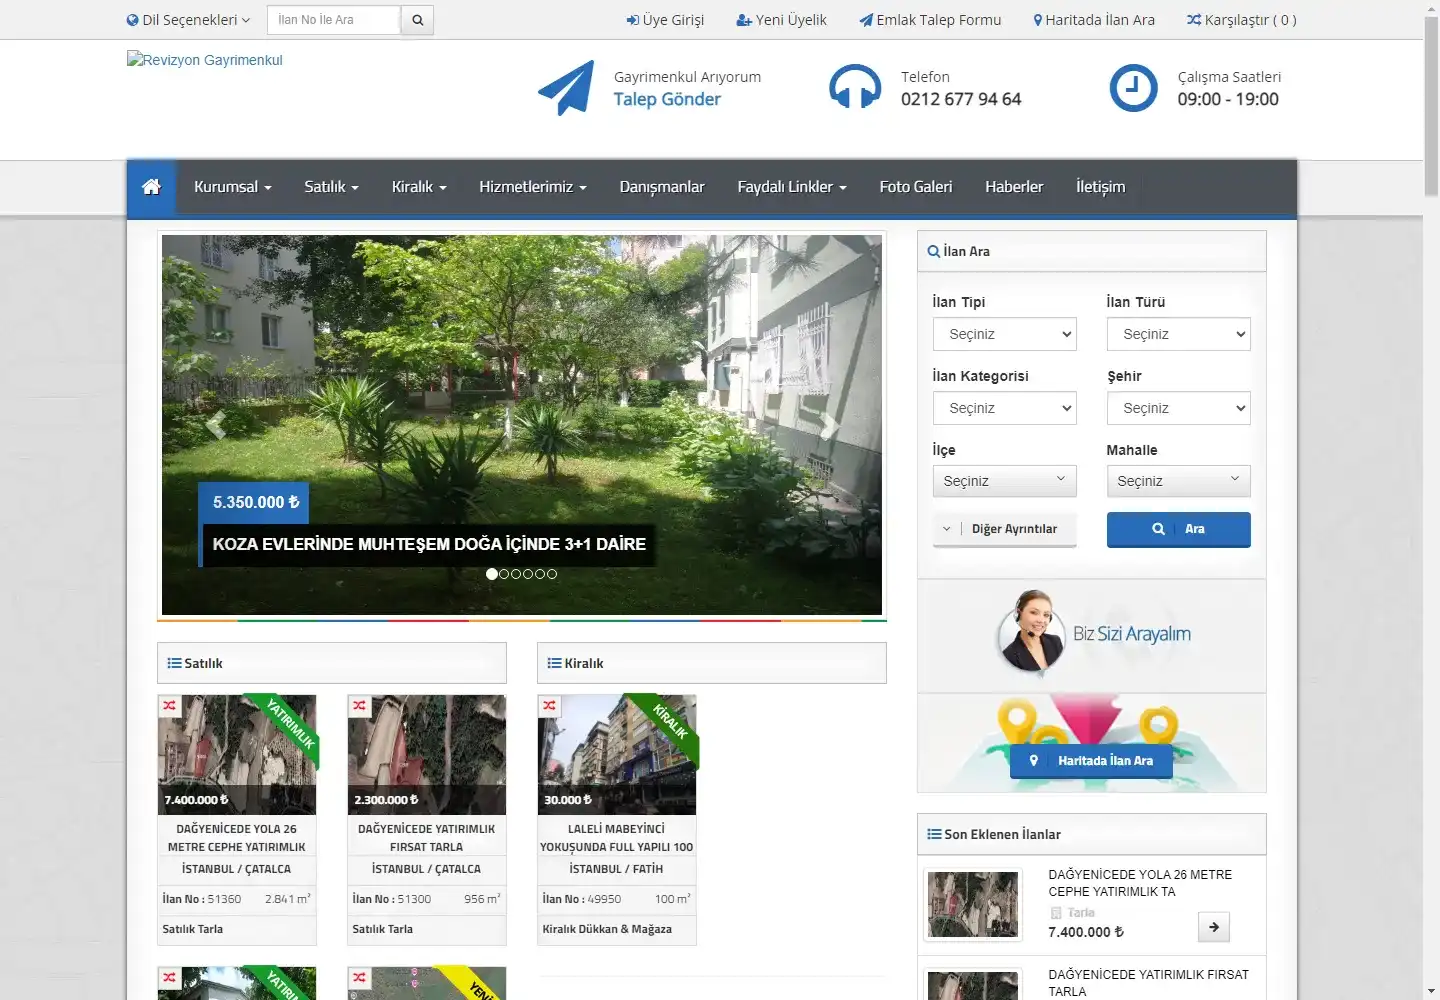Open the KOZA EVLERİNDE slider title
This screenshot has height=1000, width=1440.
tap(429, 545)
